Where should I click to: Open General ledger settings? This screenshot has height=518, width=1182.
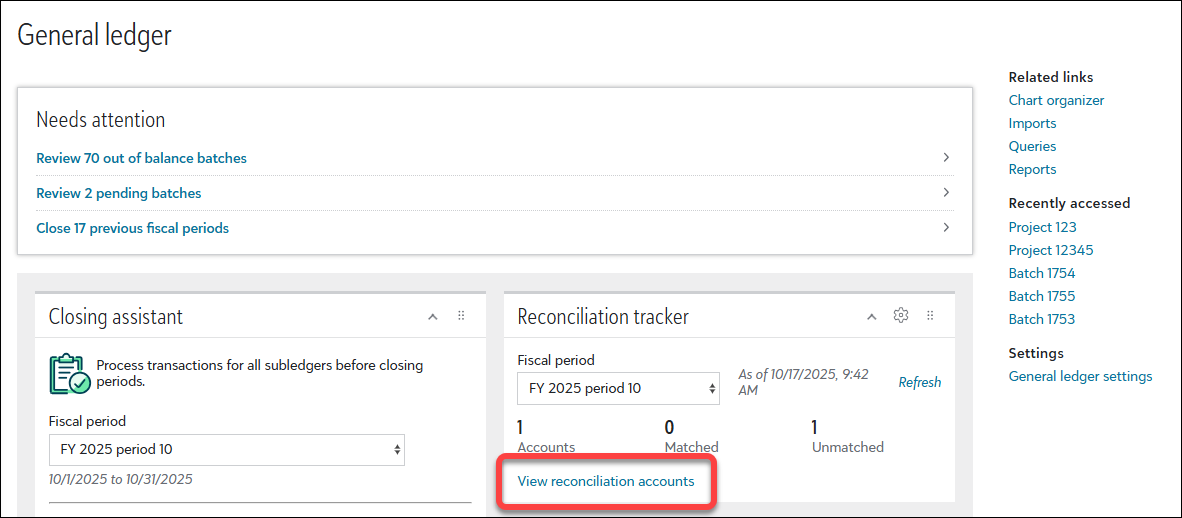(x=1080, y=376)
